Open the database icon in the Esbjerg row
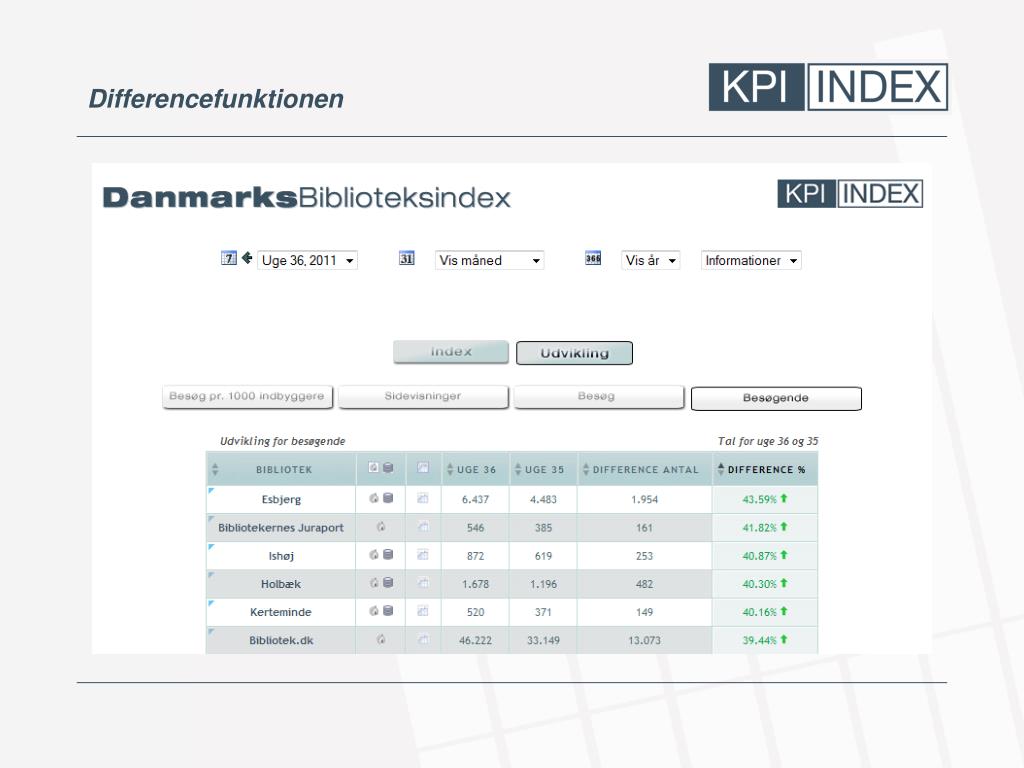This screenshot has width=1024, height=768. [388, 498]
